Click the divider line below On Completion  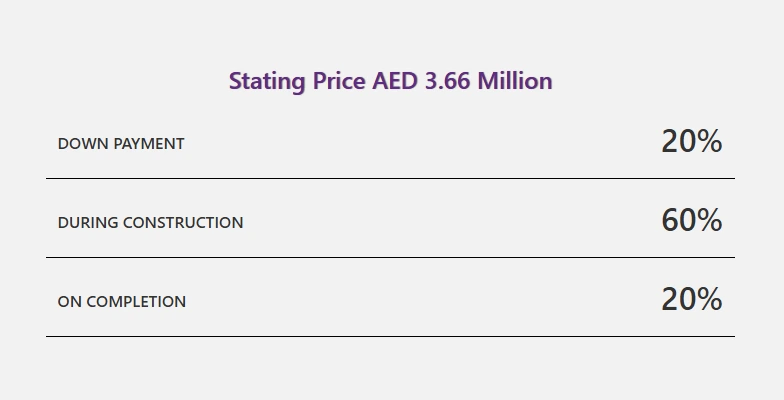(x=390, y=336)
